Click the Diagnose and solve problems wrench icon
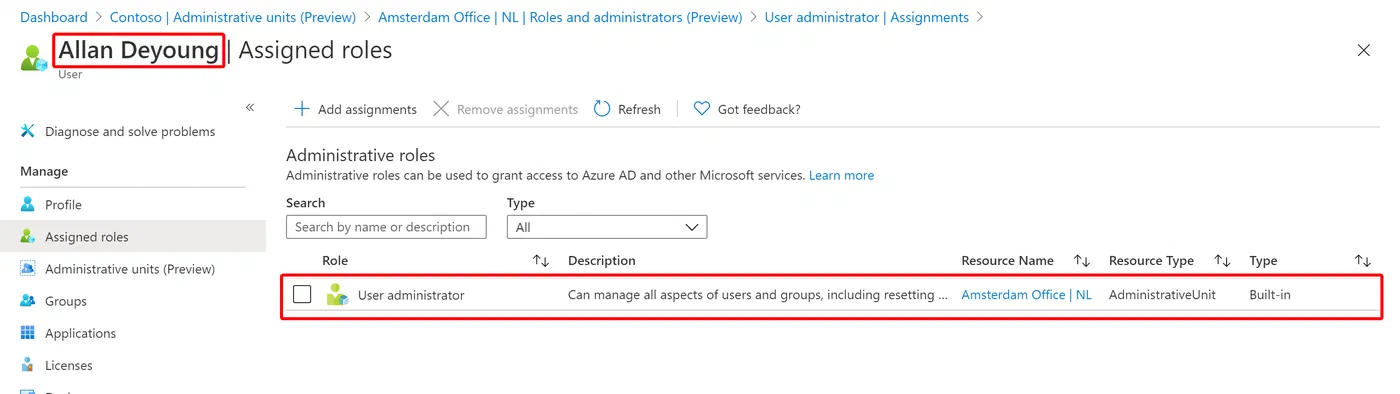 pos(27,131)
